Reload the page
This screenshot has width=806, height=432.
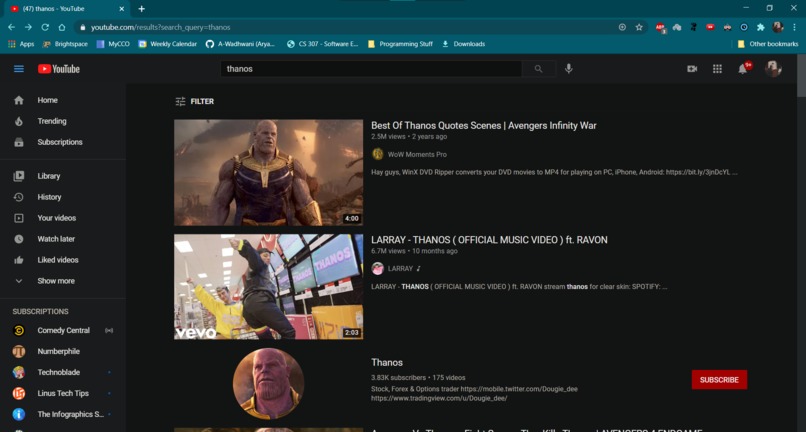(x=45, y=27)
